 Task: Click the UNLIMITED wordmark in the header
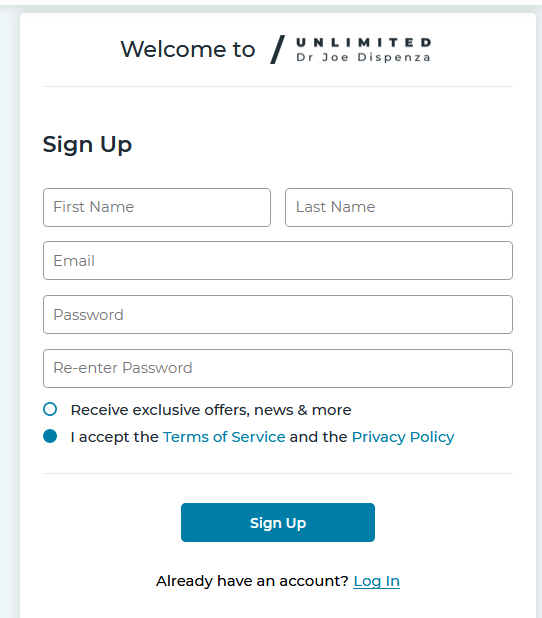click(x=363, y=42)
